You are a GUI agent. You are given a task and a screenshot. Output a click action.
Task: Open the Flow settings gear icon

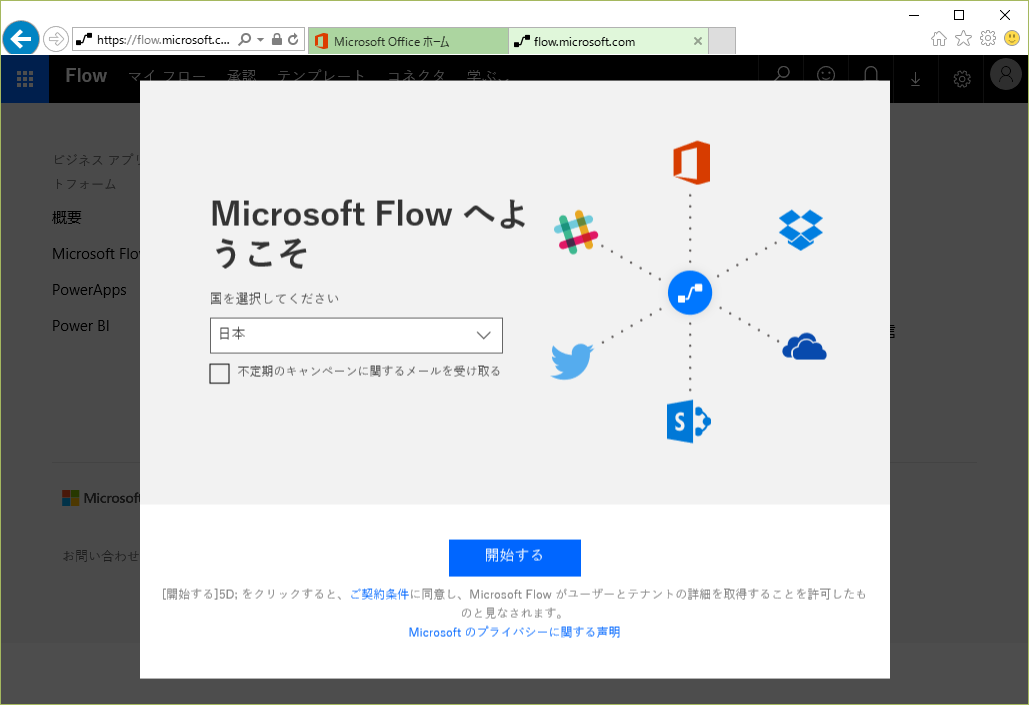pos(961,79)
